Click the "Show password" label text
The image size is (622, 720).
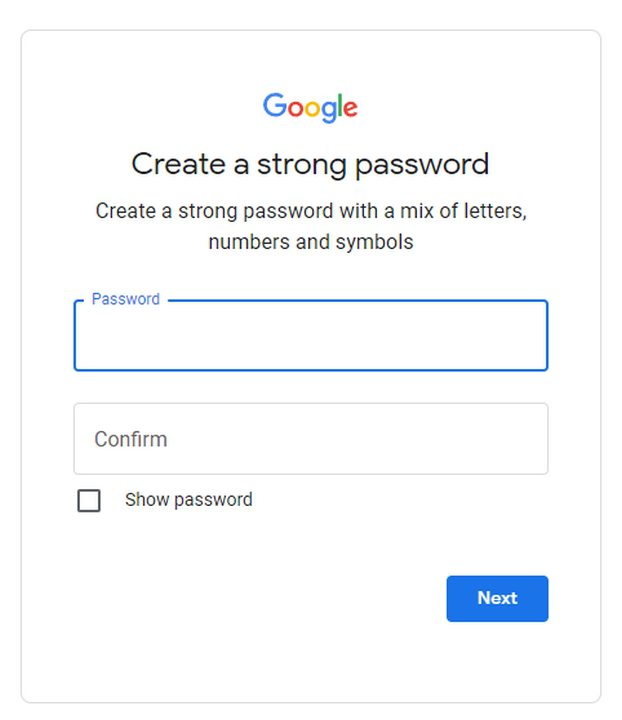click(188, 500)
